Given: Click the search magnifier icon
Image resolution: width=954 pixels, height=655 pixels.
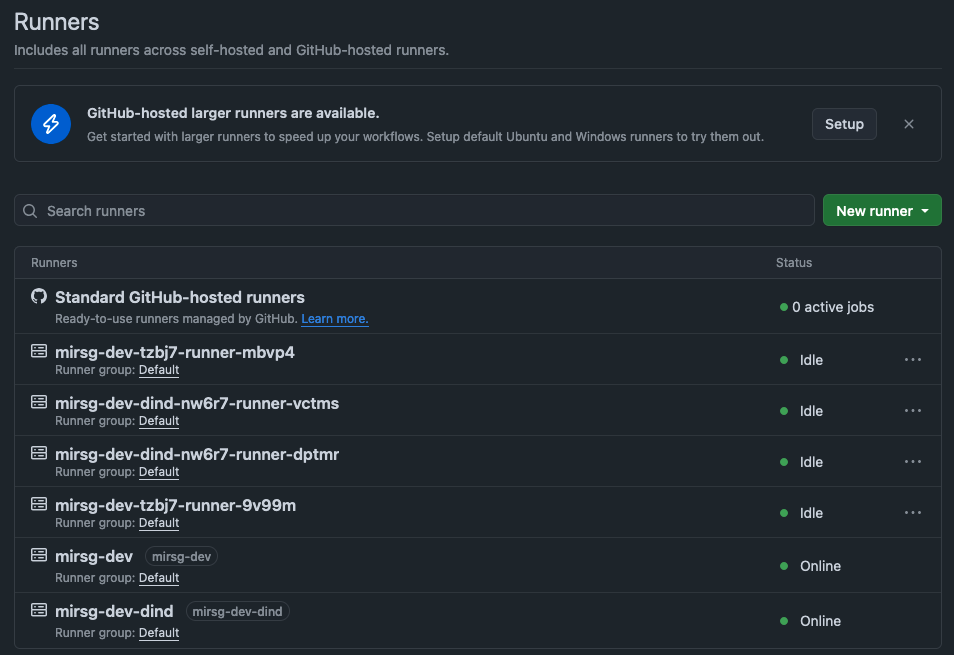Looking at the screenshot, I should tap(30, 211).
